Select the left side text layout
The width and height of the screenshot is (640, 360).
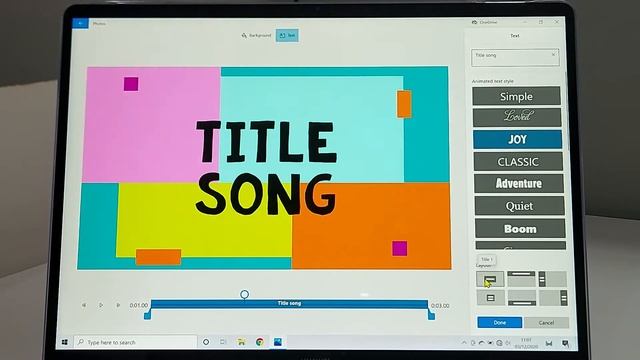coord(552,279)
